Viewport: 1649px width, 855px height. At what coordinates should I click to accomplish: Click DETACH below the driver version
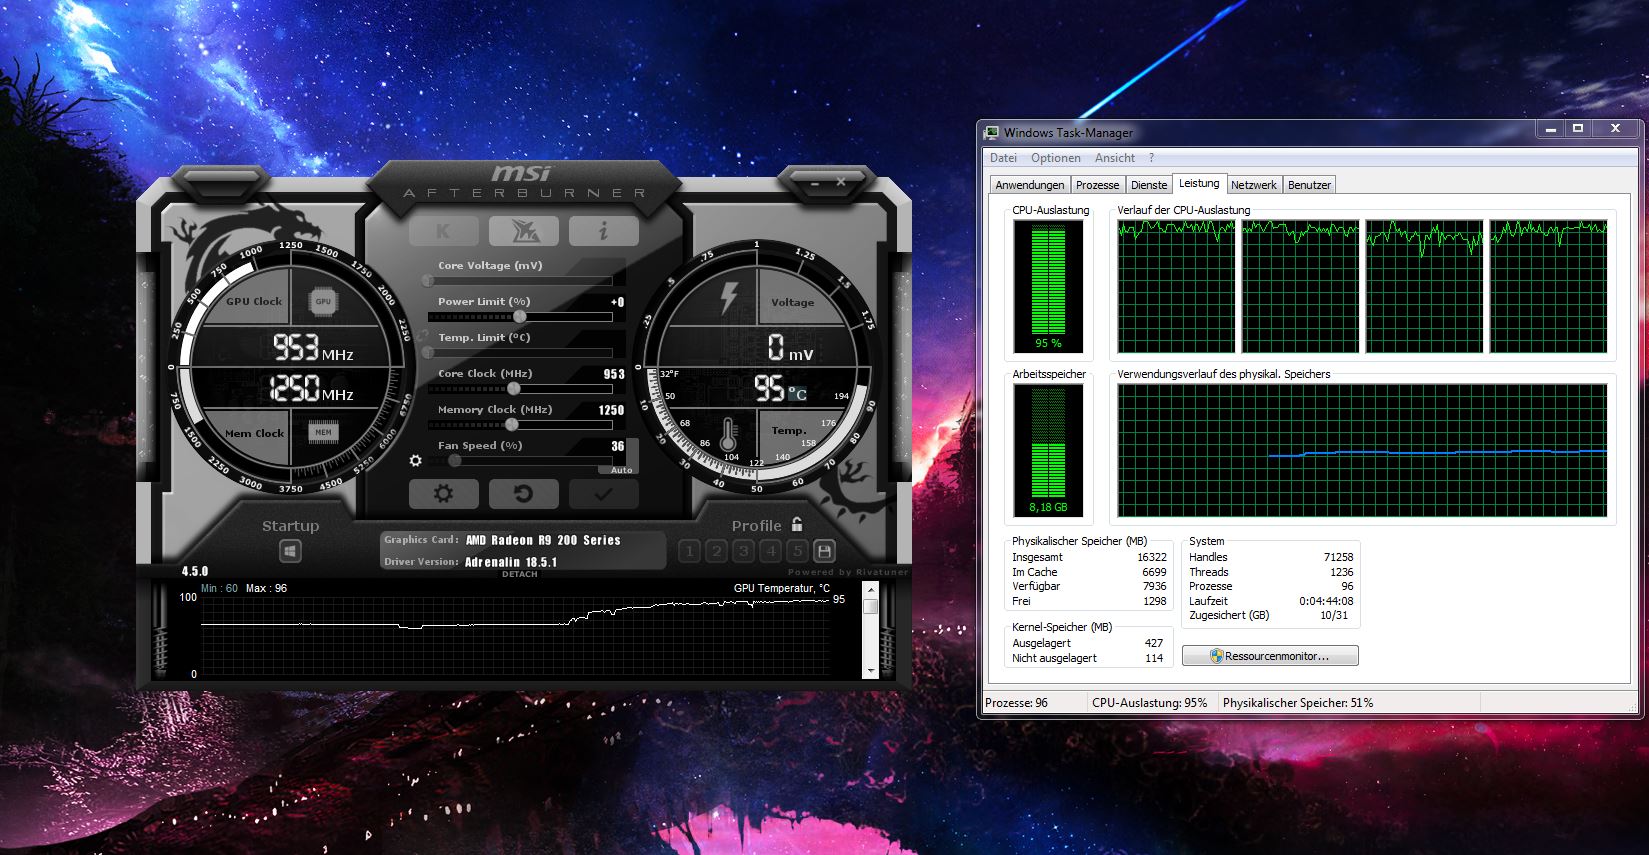pos(520,574)
